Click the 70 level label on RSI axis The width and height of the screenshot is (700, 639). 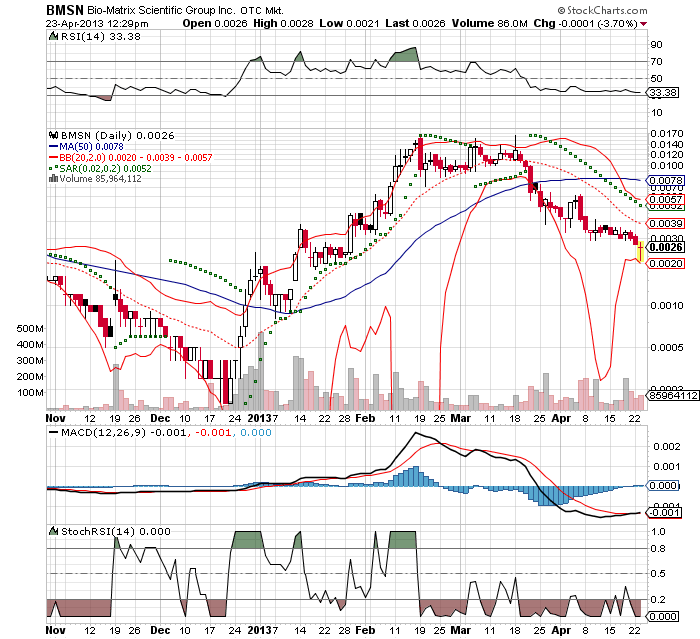(x=657, y=62)
